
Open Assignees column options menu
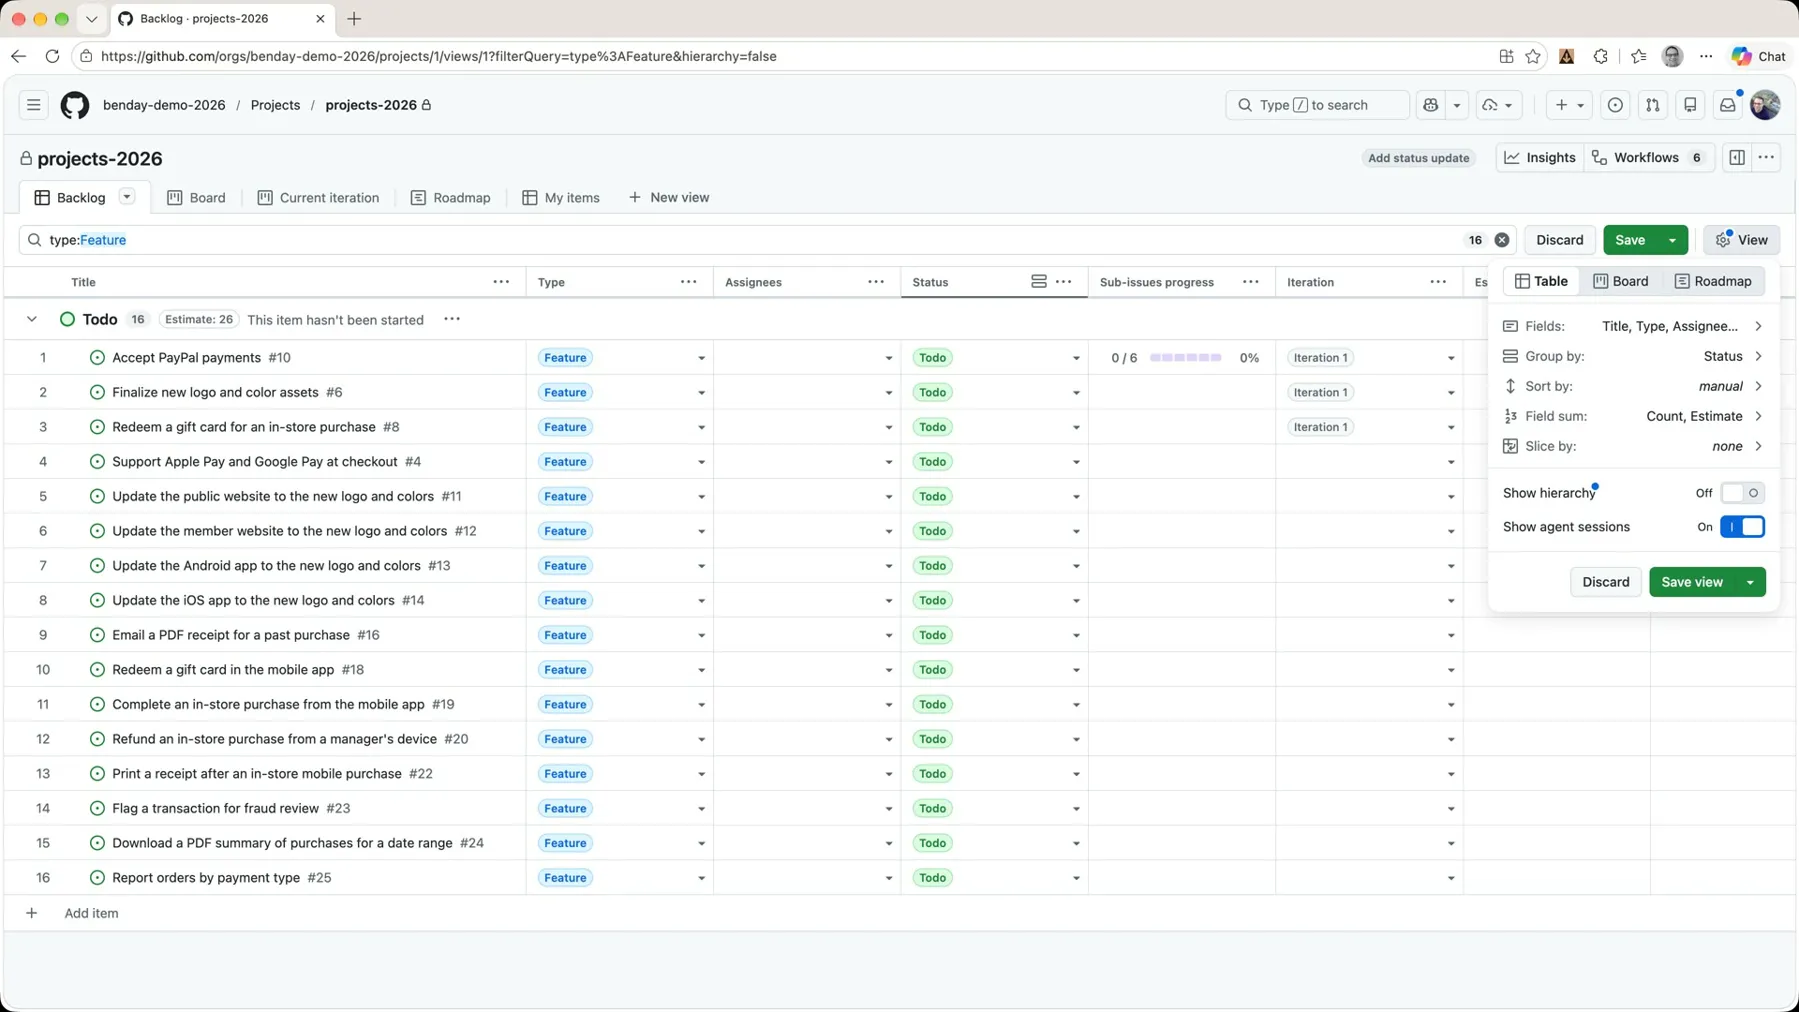coord(876,282)
